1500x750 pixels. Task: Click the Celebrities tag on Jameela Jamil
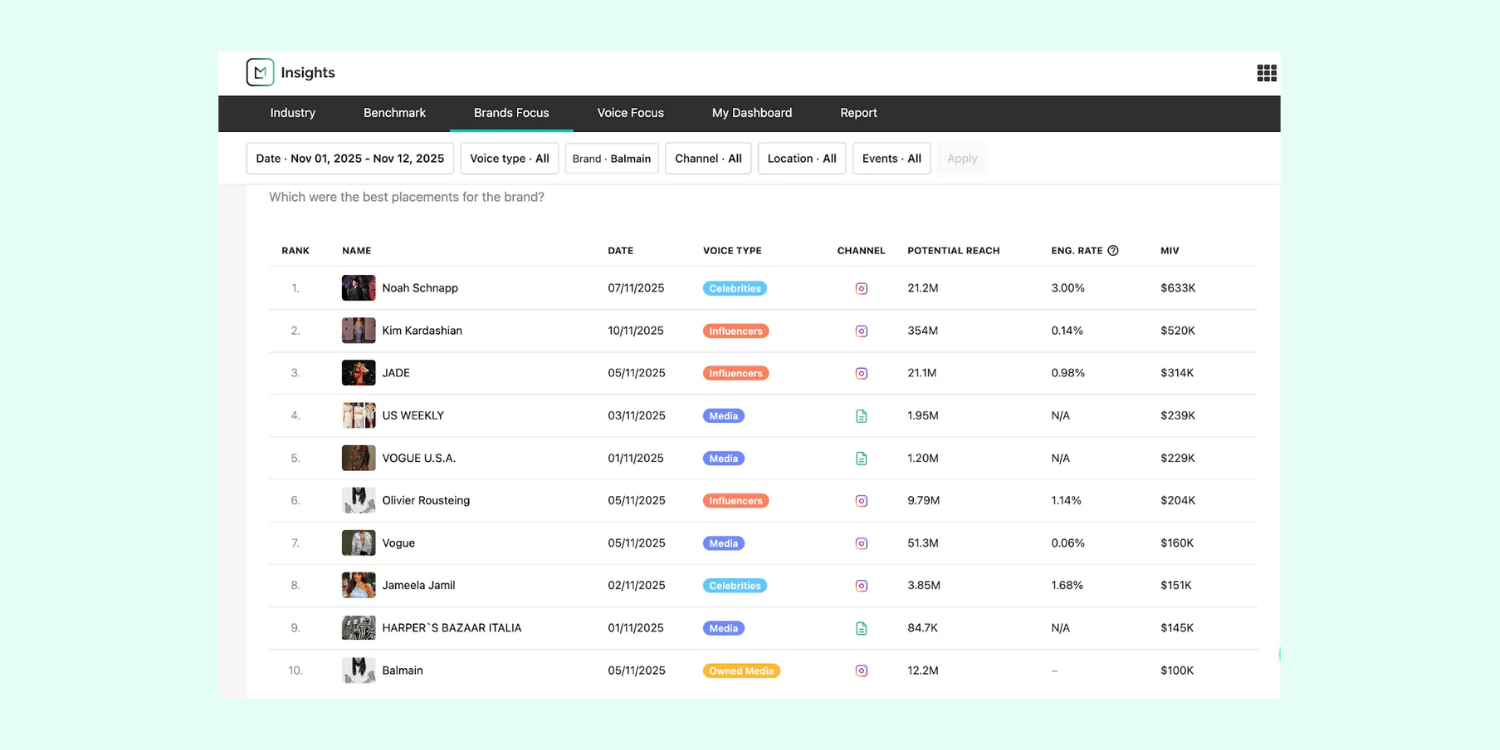point(735,586)
